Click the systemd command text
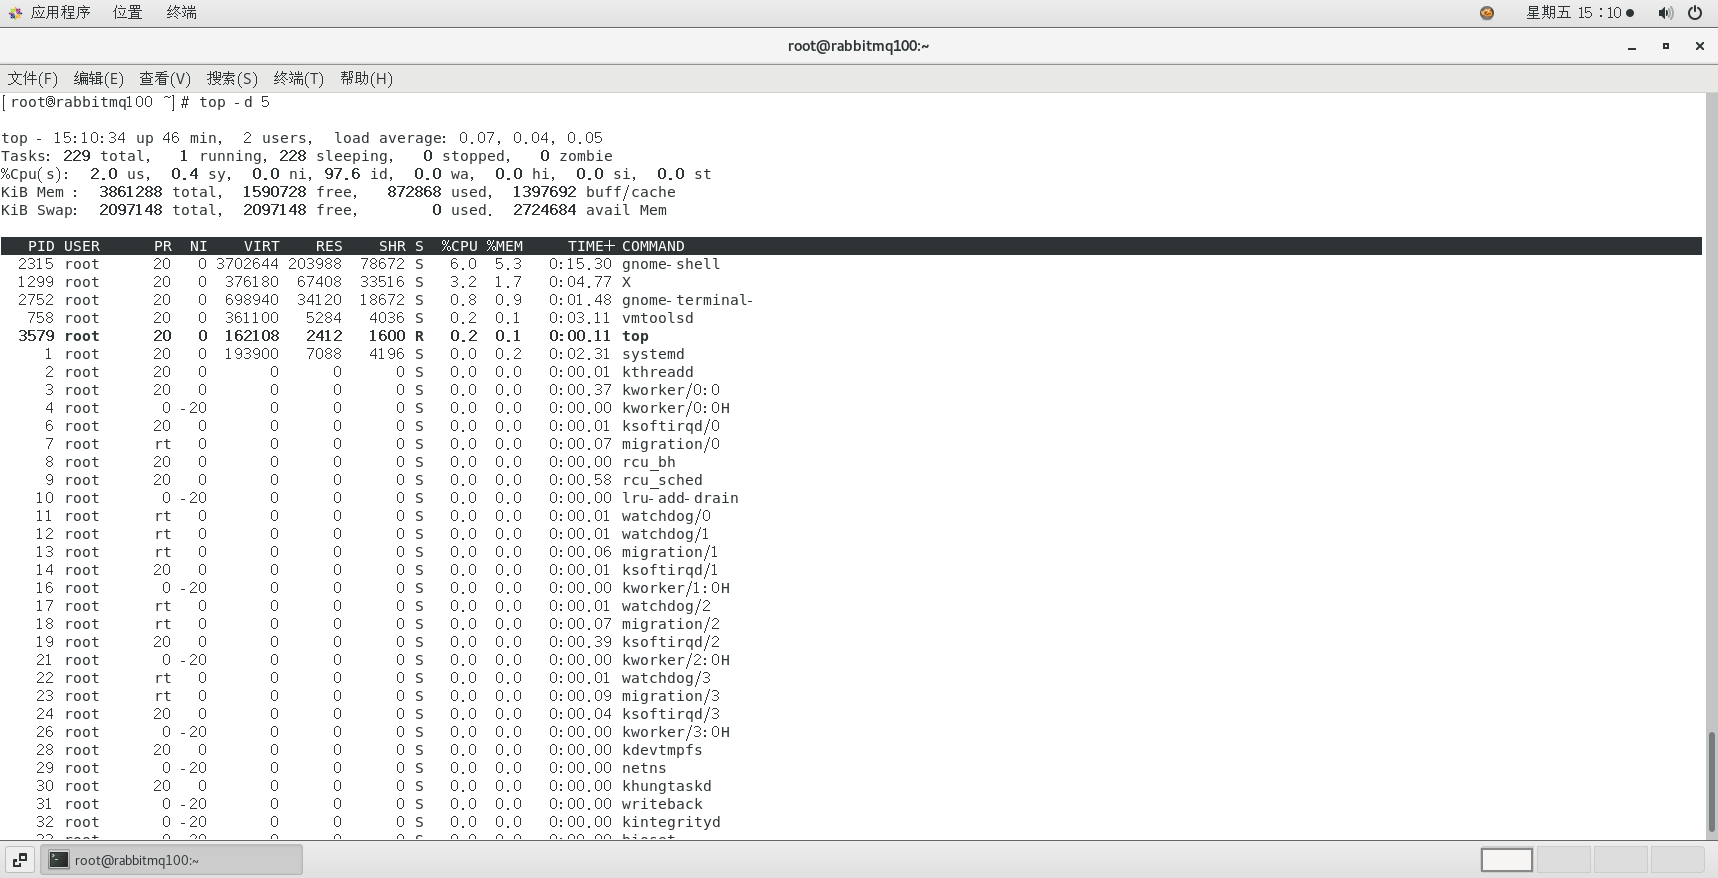The image size is (1718, 878). pyautogui.click(x=653, y=354)
